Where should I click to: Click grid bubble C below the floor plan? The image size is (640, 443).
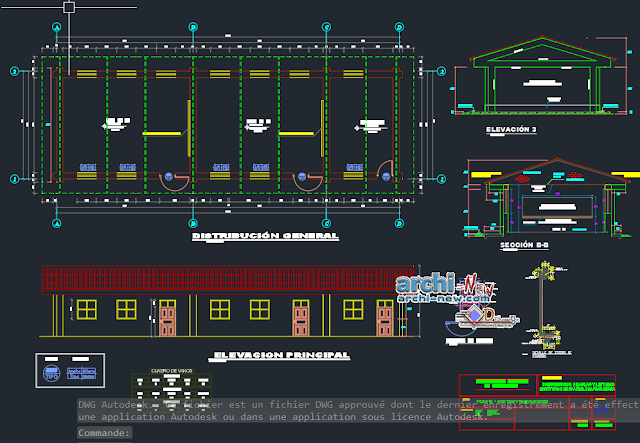[x=326, y=223]
